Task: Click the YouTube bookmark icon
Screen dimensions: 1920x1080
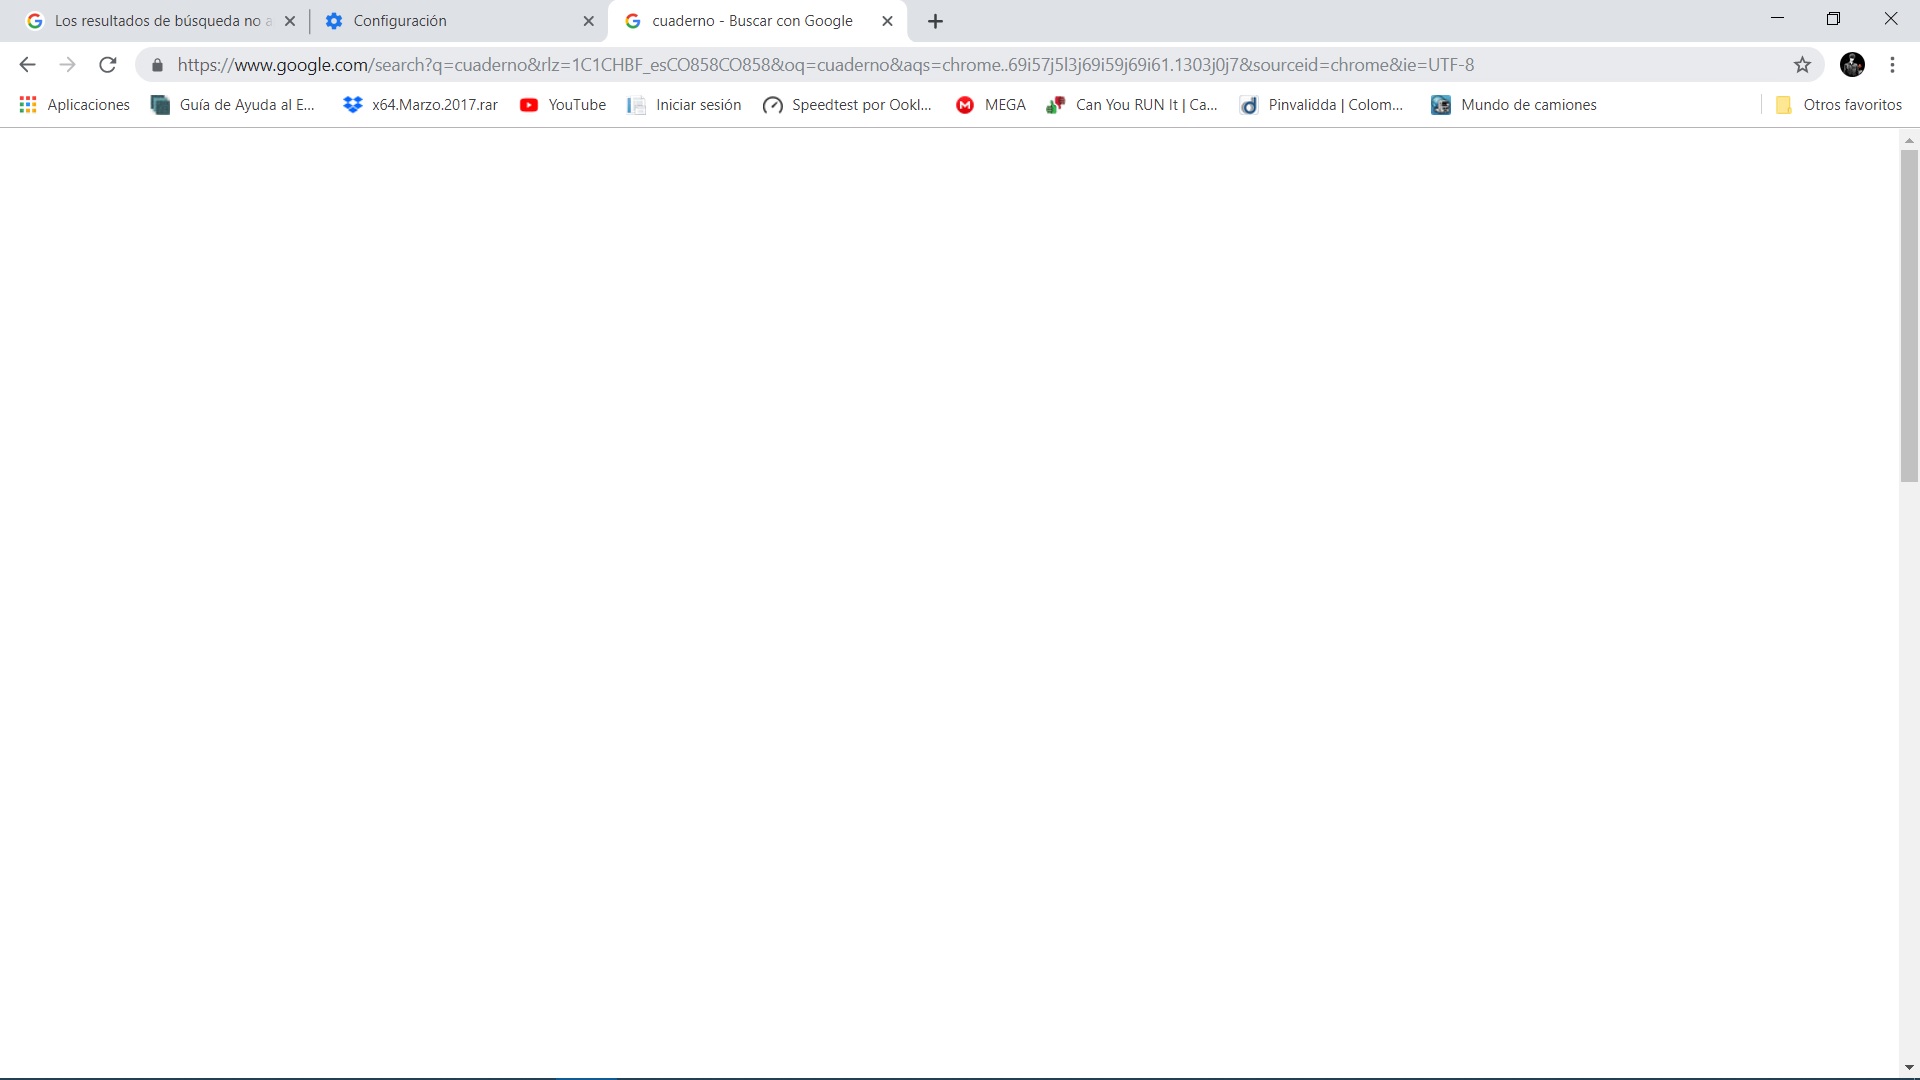Action: point(529,104)
